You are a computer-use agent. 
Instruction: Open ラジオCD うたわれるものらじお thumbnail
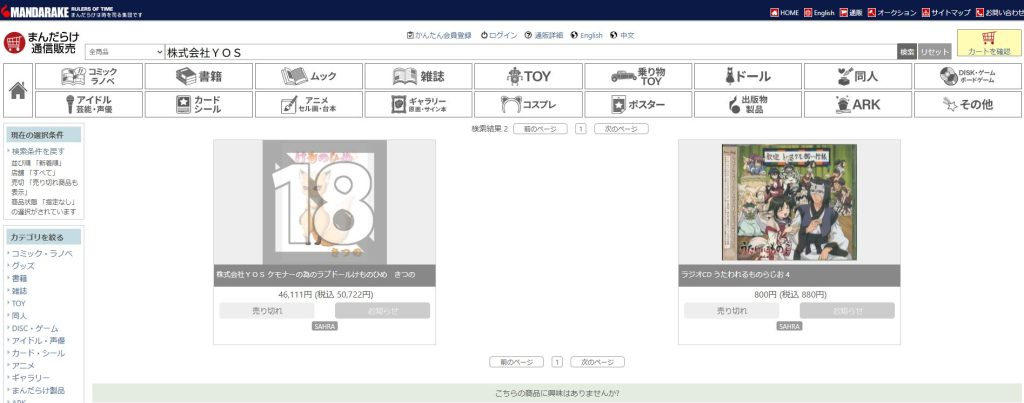(789, 202)
